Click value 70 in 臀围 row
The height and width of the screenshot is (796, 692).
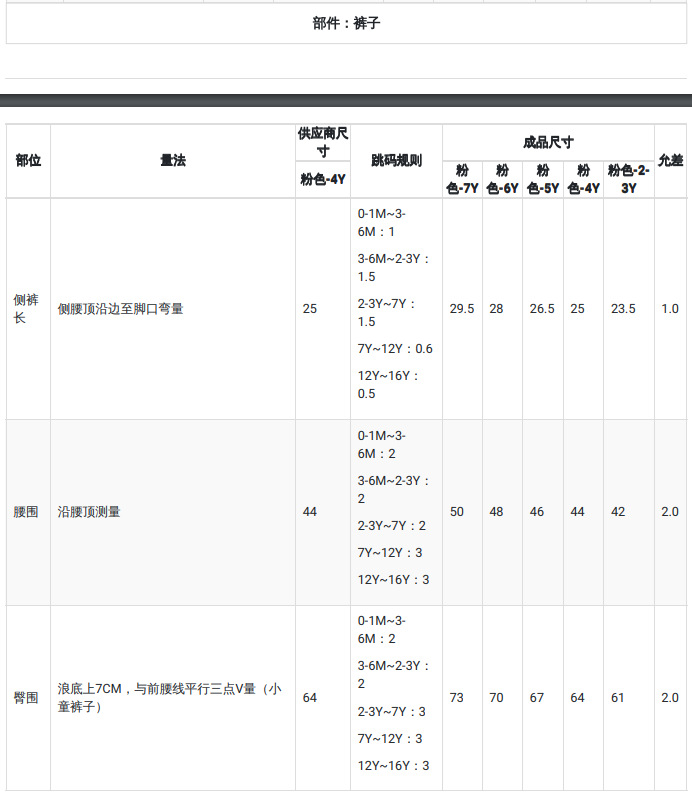[496, 698]
